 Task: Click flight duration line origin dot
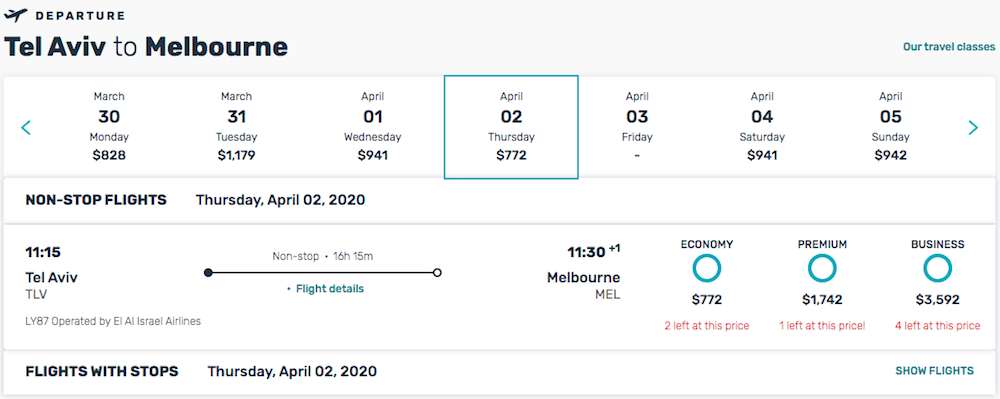coord(208,273)
